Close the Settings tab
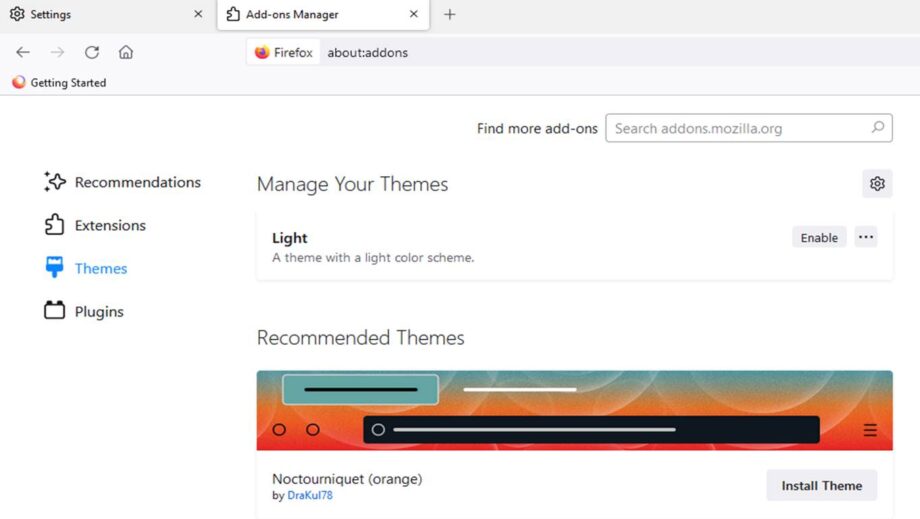This screenshot has height=519, width=920. 198,14
